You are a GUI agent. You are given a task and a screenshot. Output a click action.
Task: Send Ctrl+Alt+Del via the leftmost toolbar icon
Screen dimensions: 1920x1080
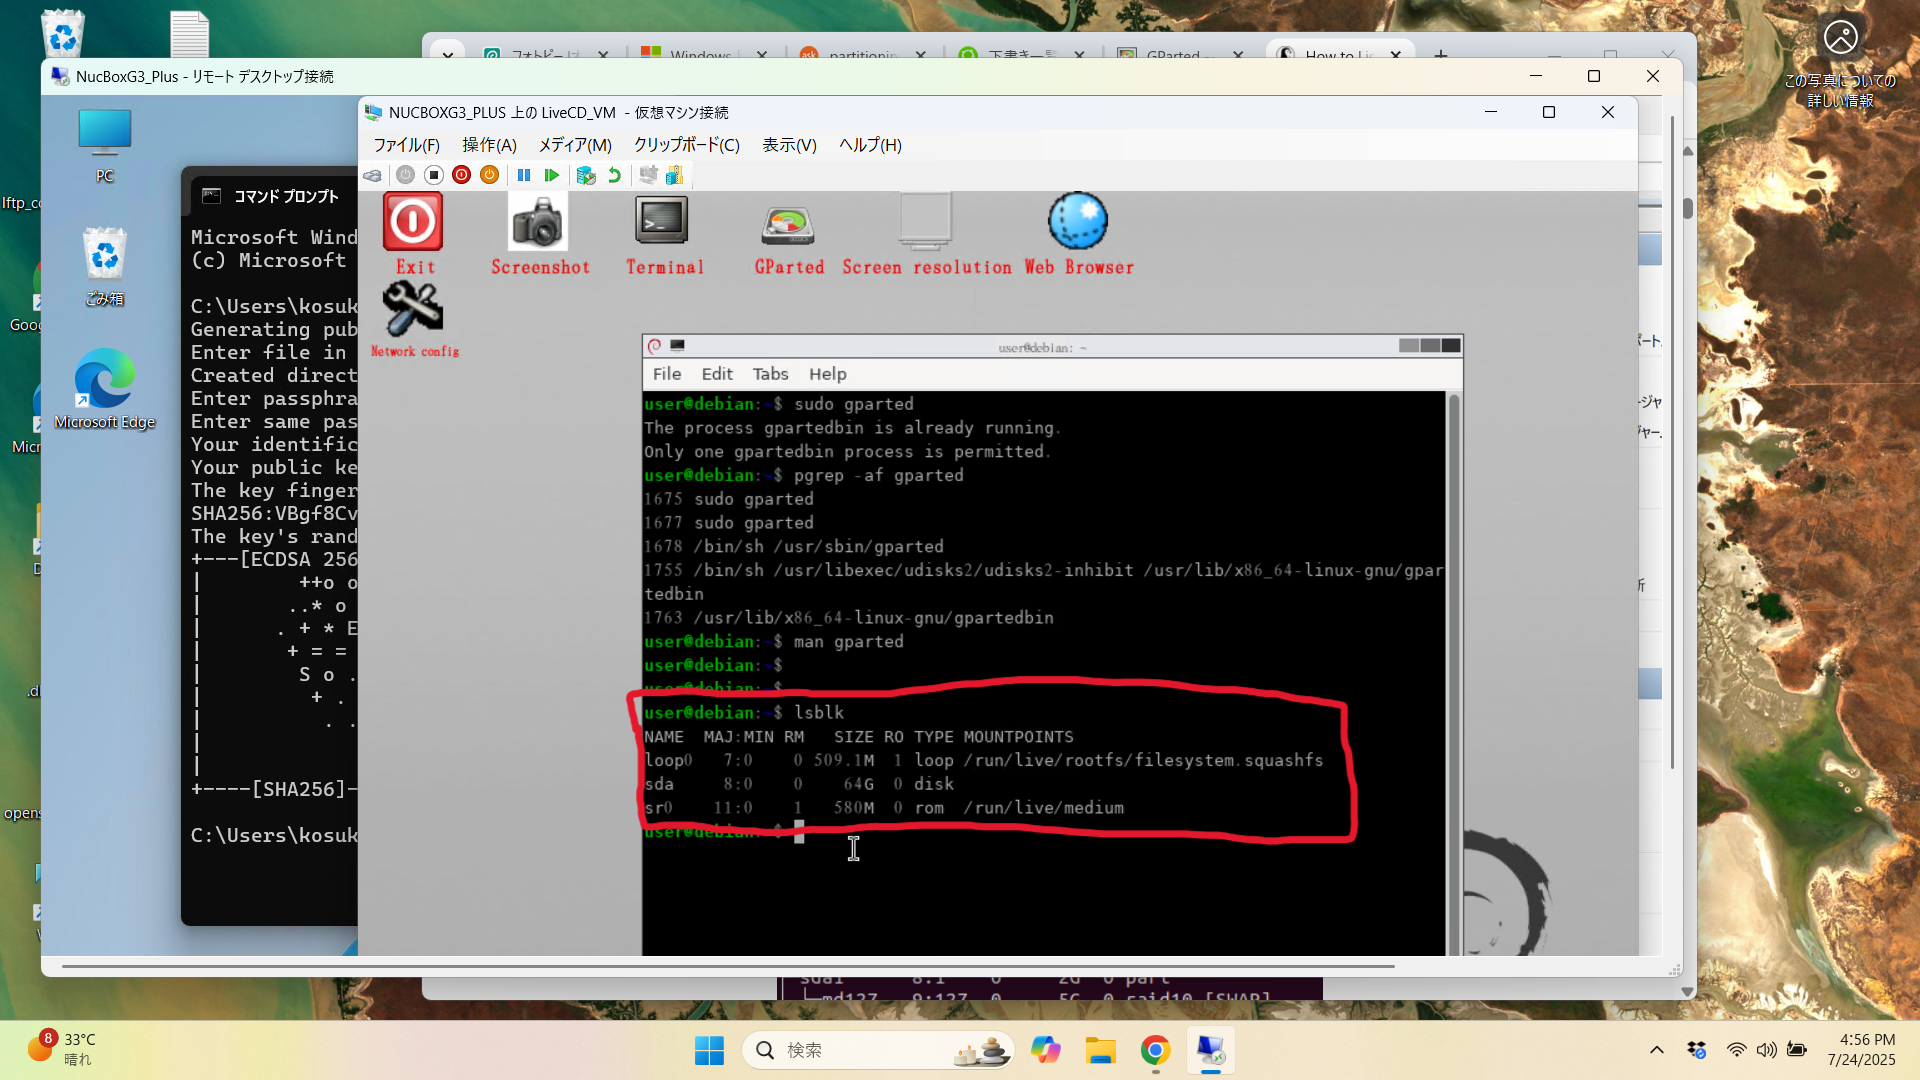pos(372,175)
